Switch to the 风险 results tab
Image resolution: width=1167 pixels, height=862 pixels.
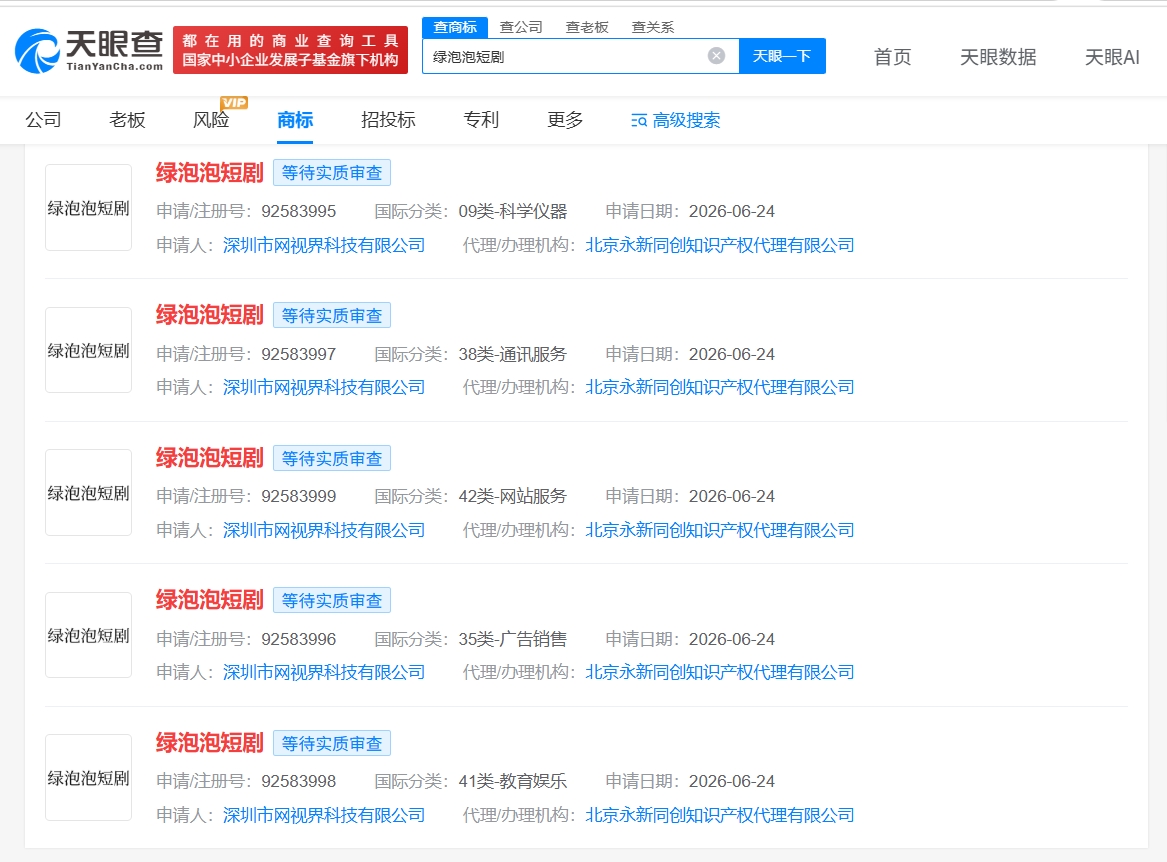(211, 120)
